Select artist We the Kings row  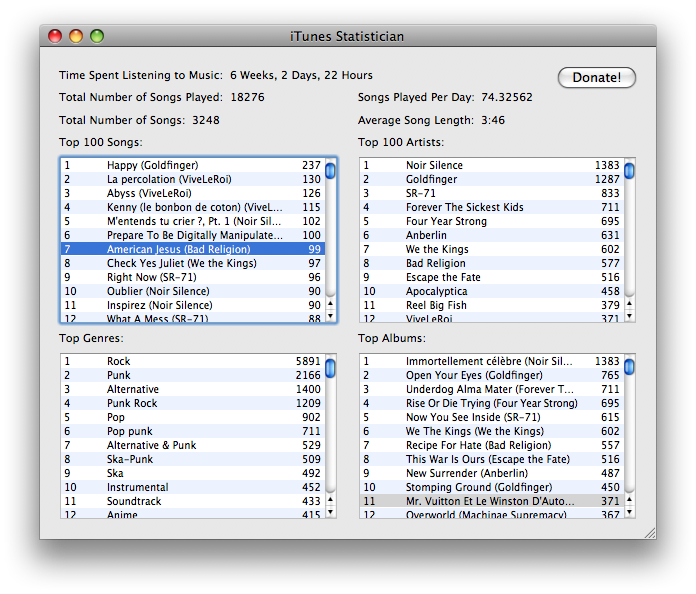coord(492,249)
